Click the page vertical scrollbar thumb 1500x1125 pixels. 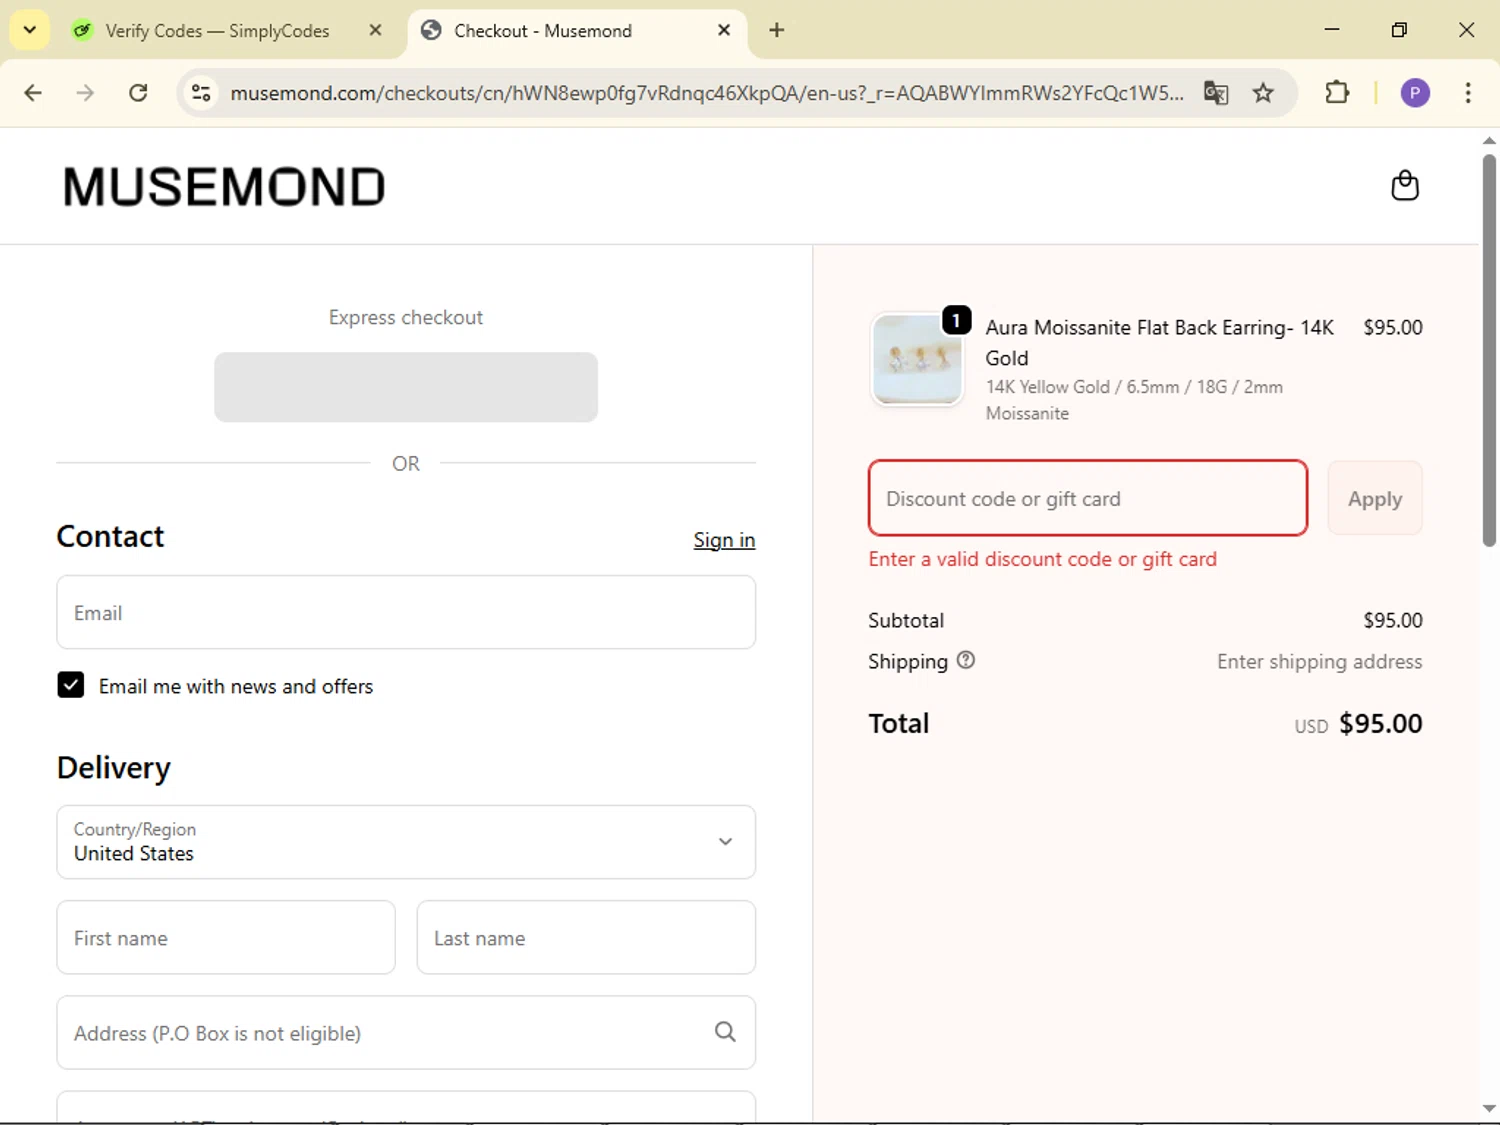point(1489,350)
